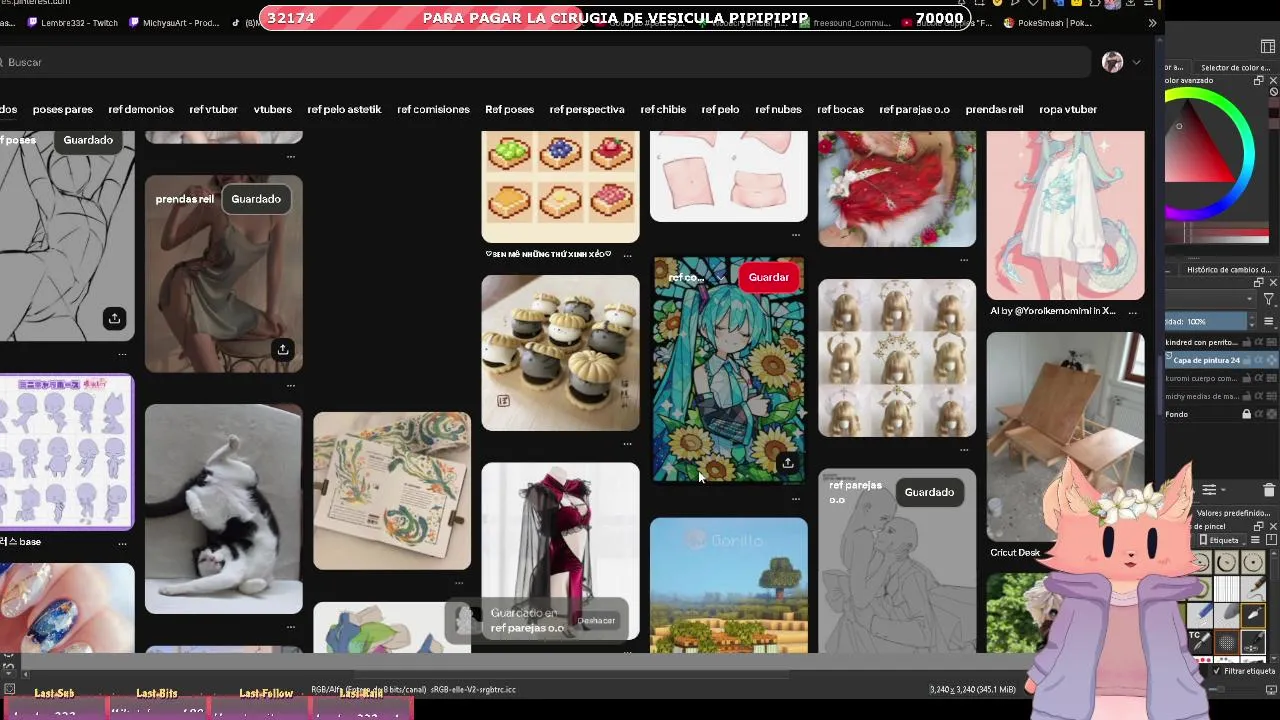Toggle alpha inherit on michy medias layer

pyautogui.click(x=1259, y=396)
